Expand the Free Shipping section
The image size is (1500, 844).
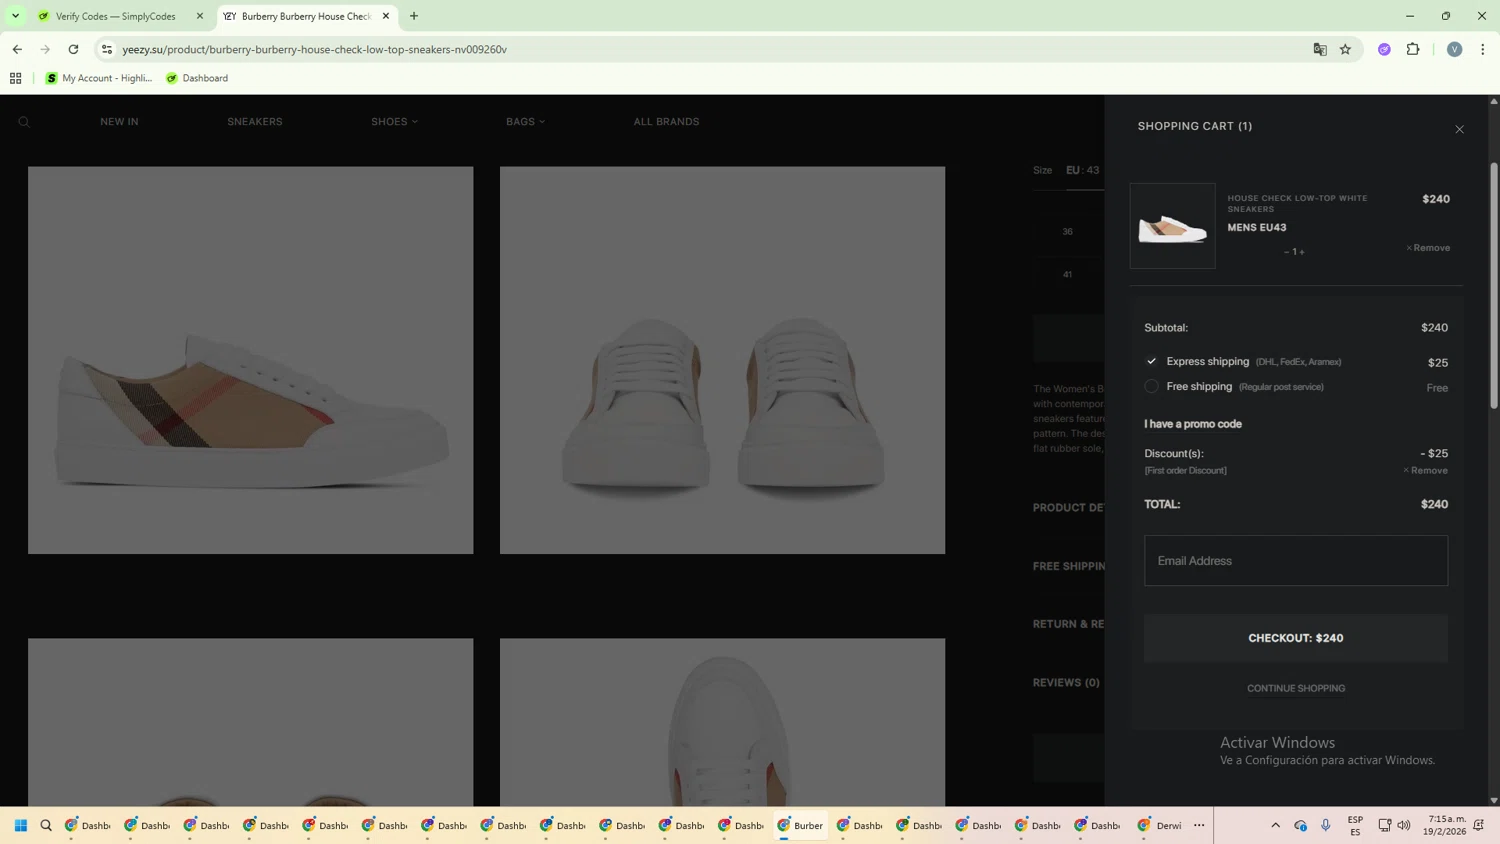click(x=1068, y=566)
